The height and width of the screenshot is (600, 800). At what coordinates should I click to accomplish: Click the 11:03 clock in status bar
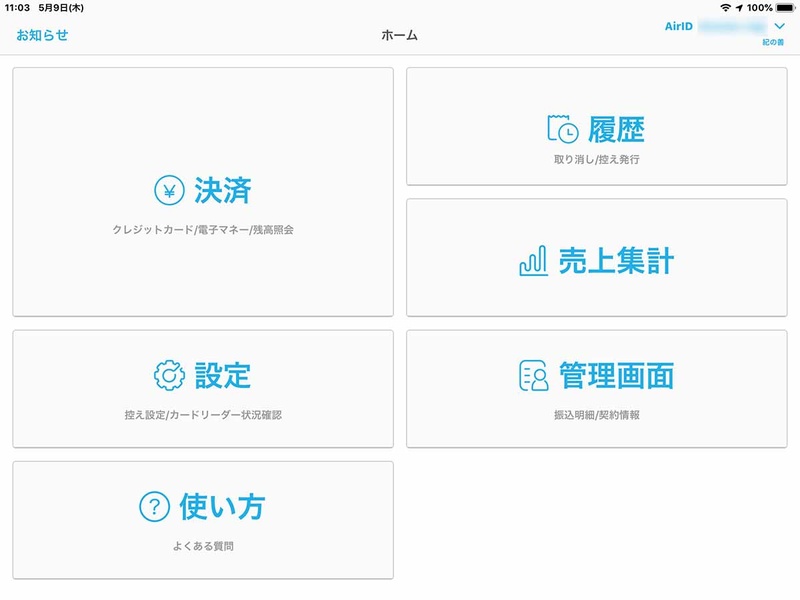[18, 10]
